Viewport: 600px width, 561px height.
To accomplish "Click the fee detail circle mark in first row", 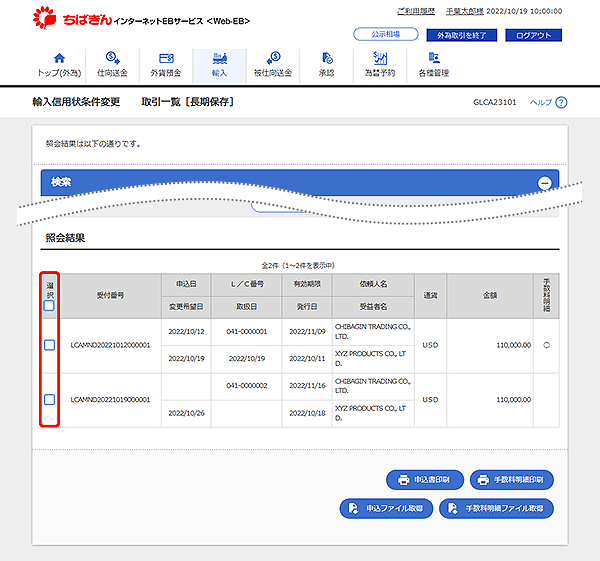I will [x=546, y=345].
